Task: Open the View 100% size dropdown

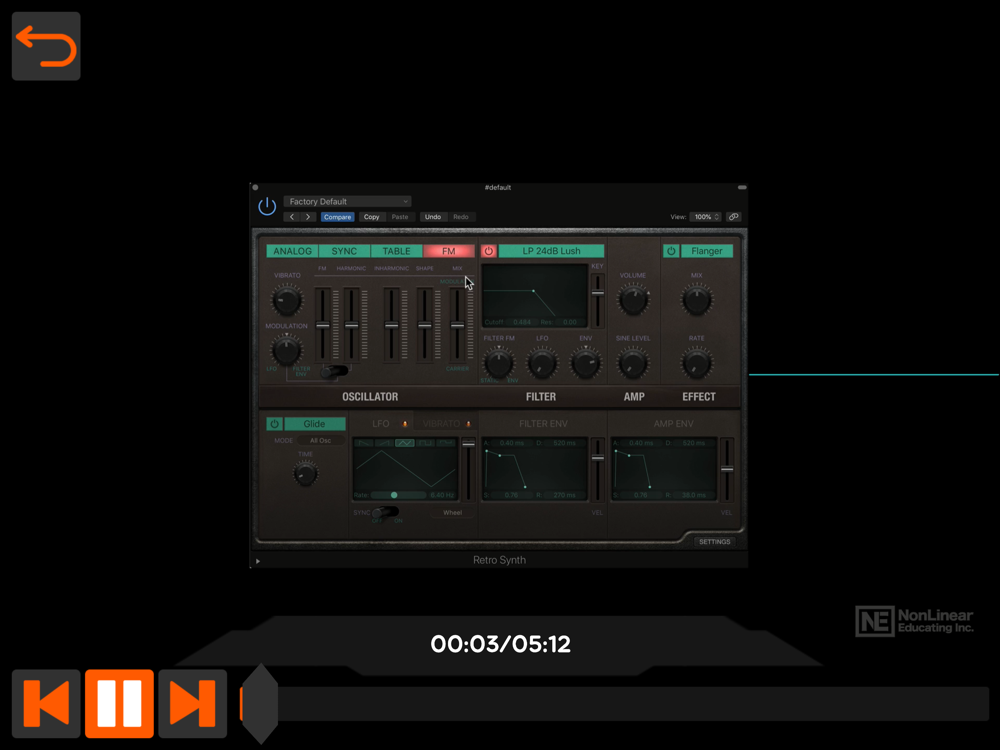Action: [705, 217]
